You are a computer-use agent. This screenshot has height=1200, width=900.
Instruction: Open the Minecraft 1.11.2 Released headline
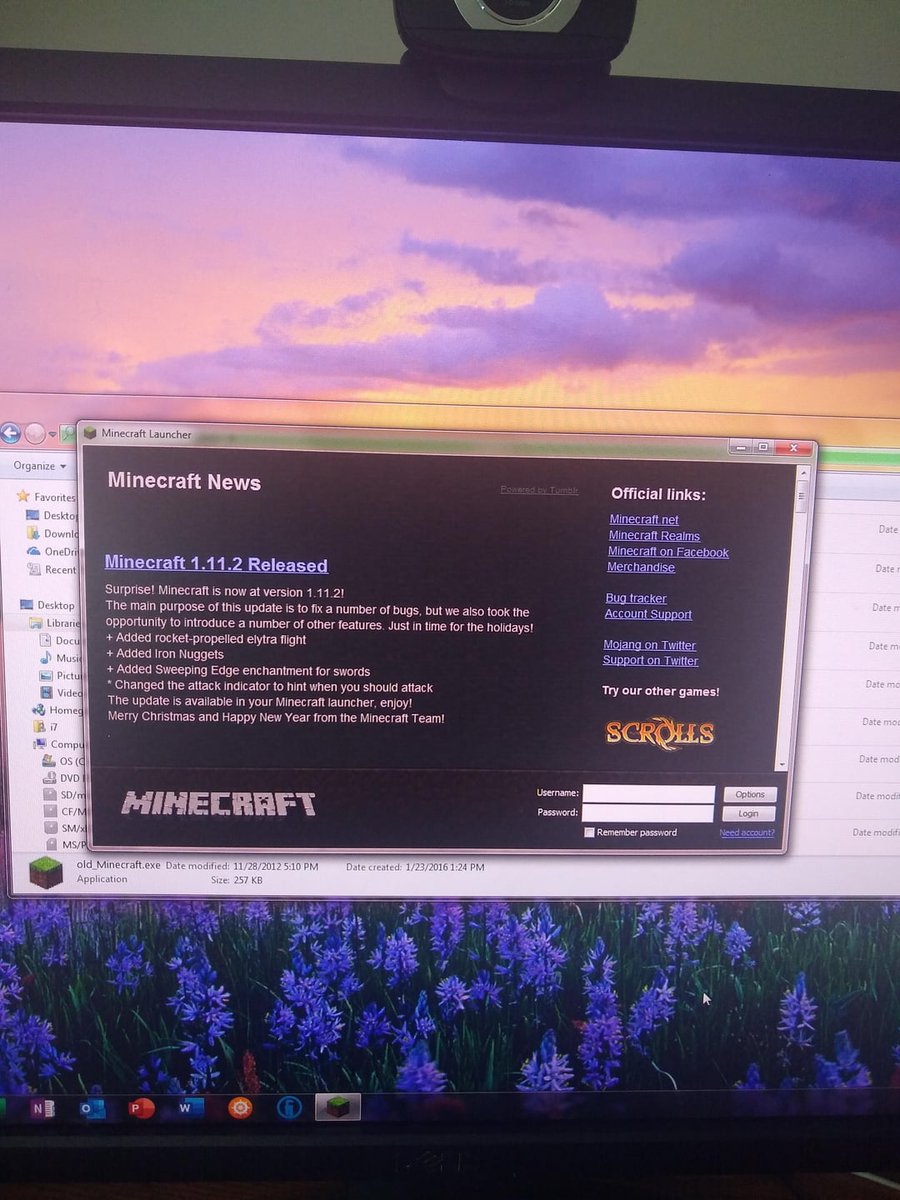216,565
